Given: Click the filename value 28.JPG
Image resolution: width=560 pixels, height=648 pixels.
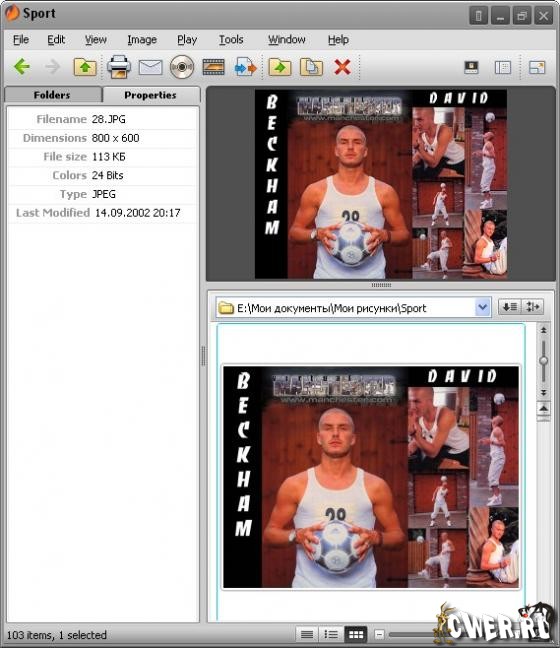Looking at the screenshot, I should click(x=108, y=119).
